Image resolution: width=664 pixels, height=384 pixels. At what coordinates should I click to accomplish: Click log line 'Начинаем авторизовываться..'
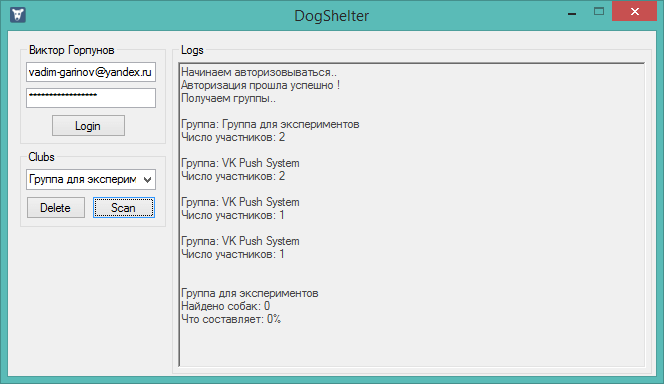259,72
